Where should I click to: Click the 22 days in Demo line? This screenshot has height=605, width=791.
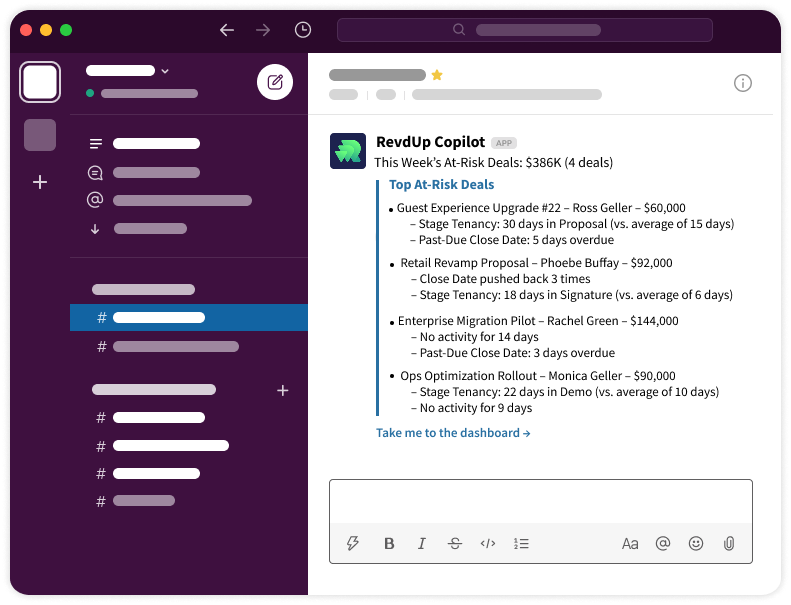565,392
